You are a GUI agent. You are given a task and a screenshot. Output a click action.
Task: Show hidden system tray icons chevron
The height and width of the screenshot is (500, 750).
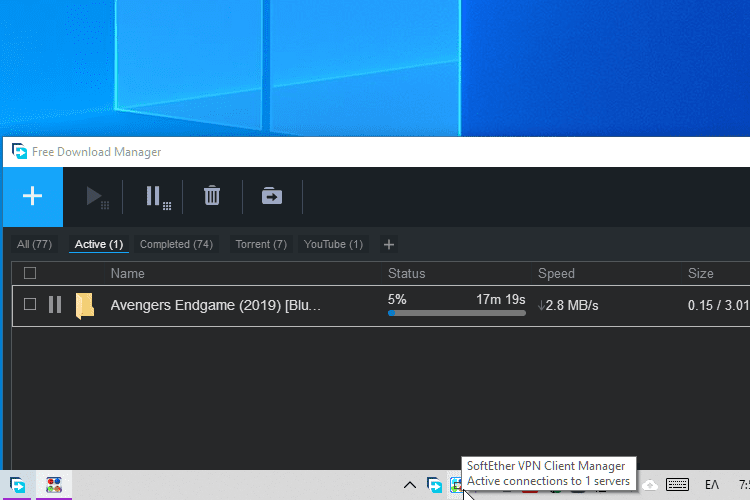(409, 485)
